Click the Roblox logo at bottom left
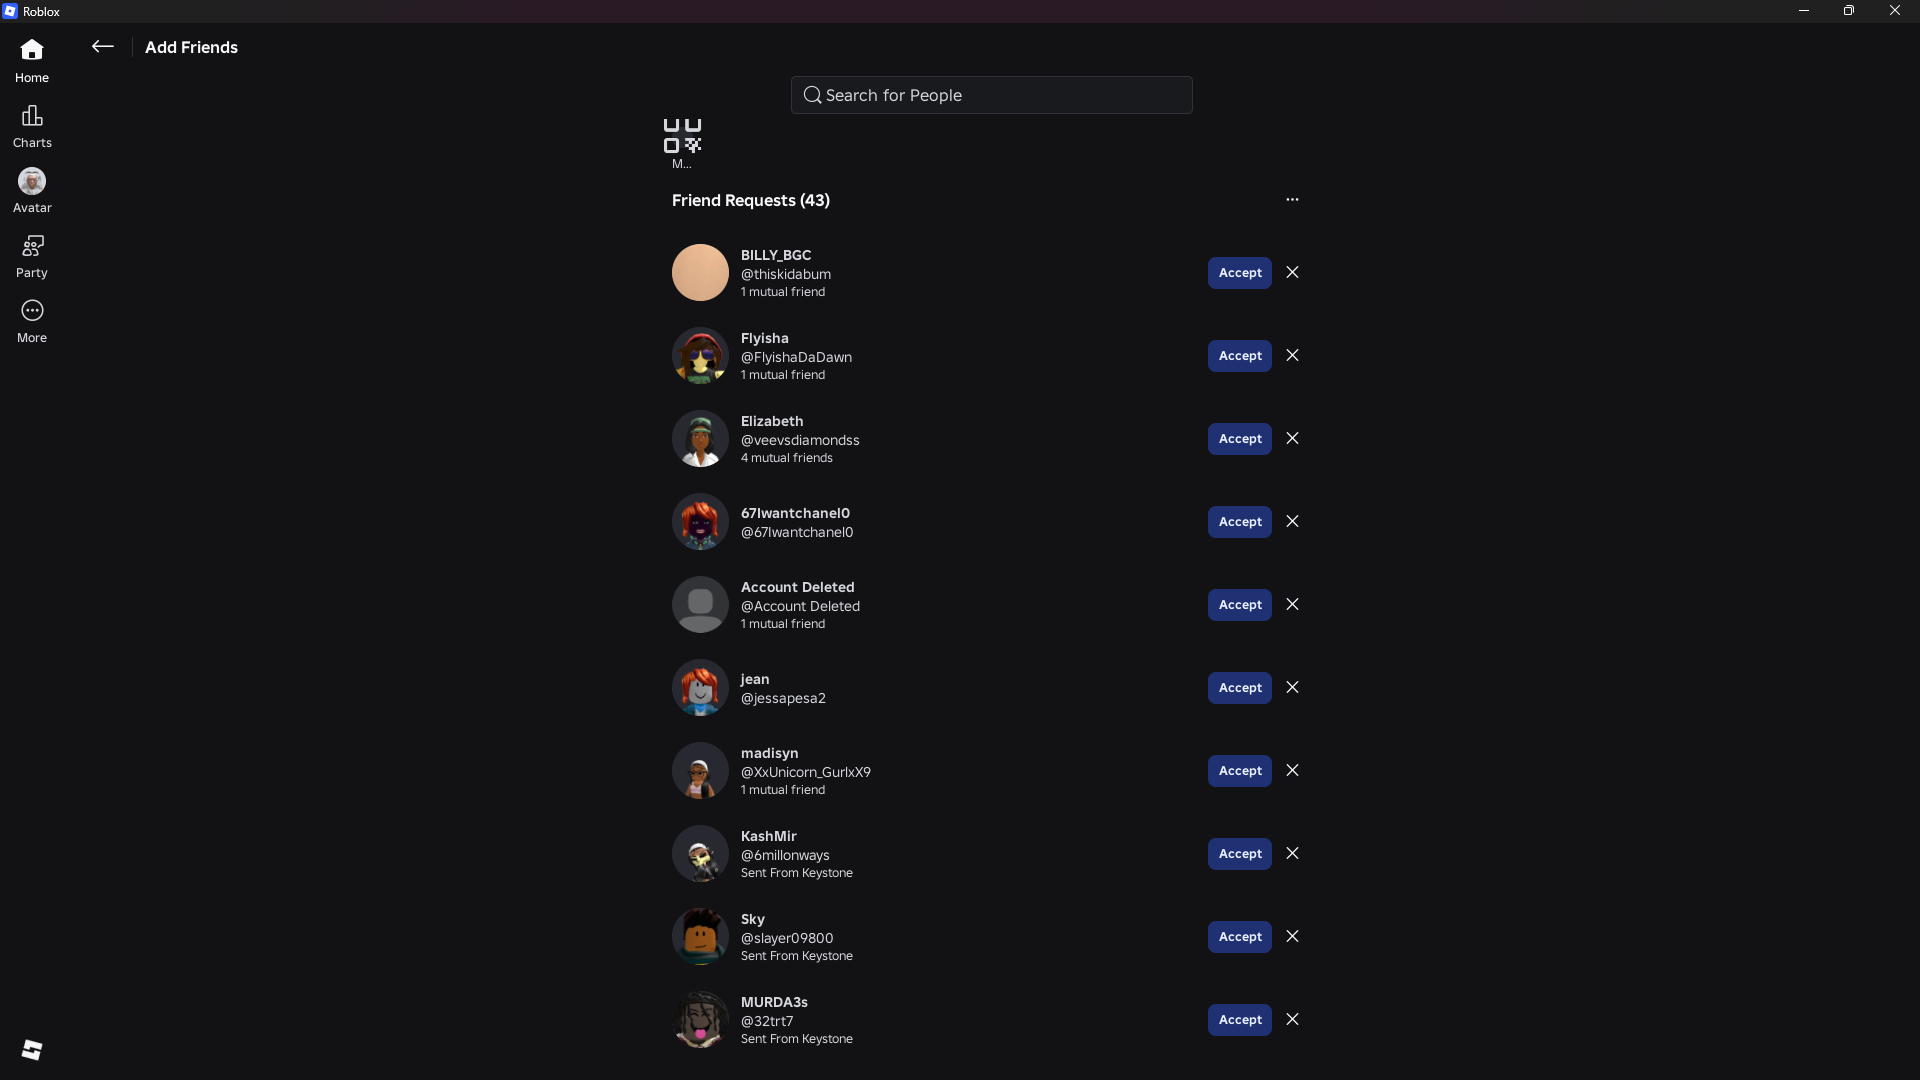 [x=32, y=1049]
